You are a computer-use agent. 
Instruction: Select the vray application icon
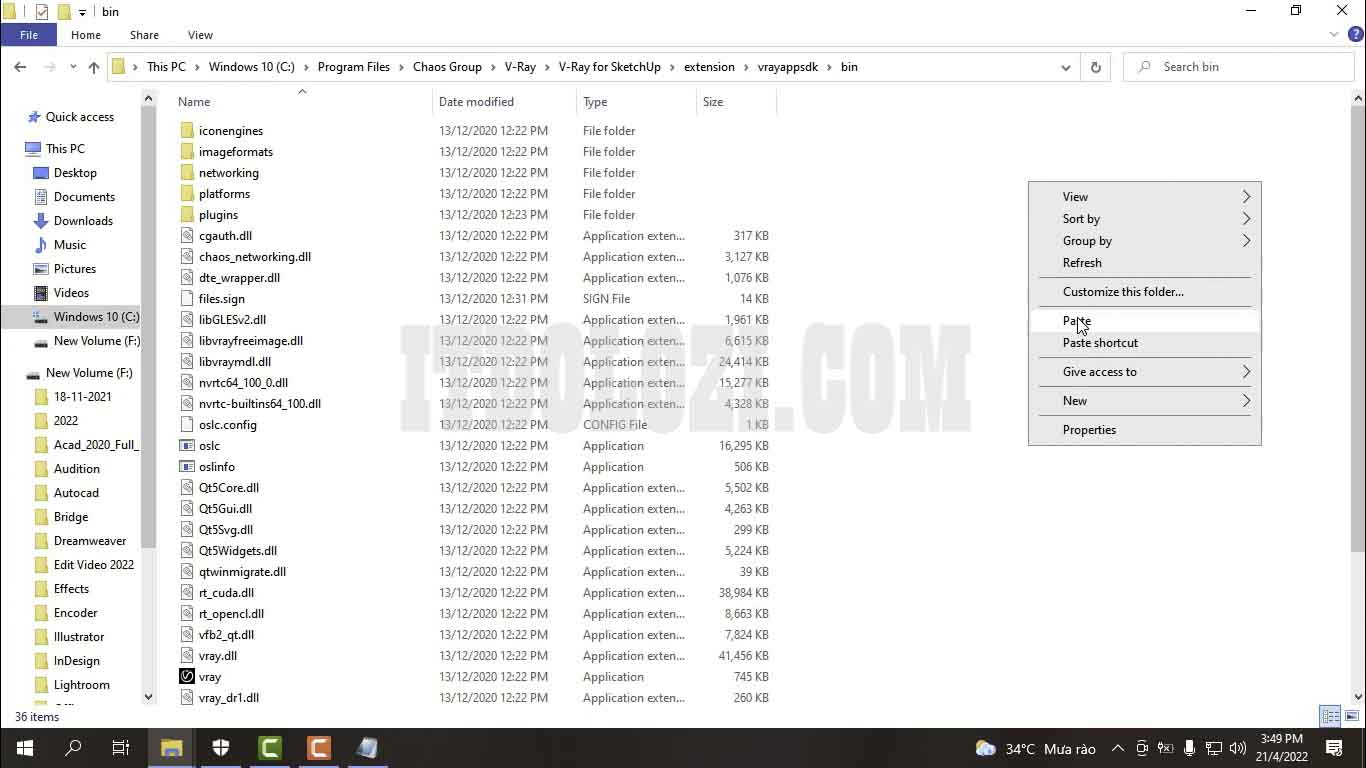pyautogui.click(x=187, y=677)
